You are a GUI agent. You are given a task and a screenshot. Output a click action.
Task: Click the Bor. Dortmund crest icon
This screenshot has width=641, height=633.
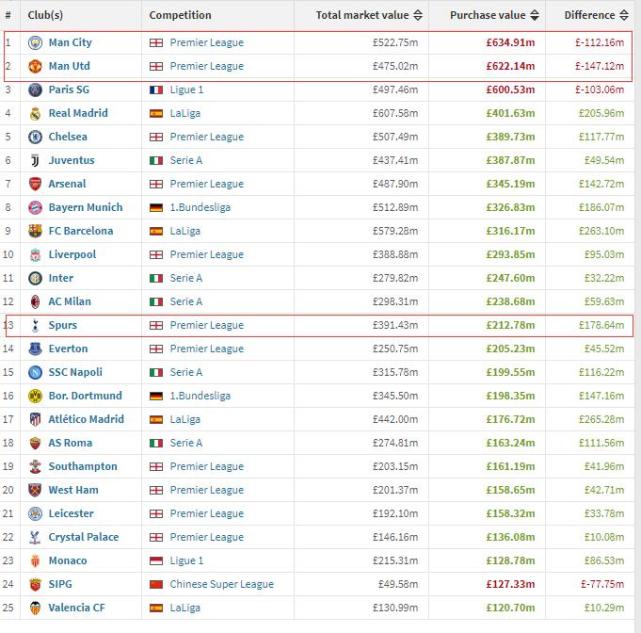pyautogui.click(x=35, y=396)
